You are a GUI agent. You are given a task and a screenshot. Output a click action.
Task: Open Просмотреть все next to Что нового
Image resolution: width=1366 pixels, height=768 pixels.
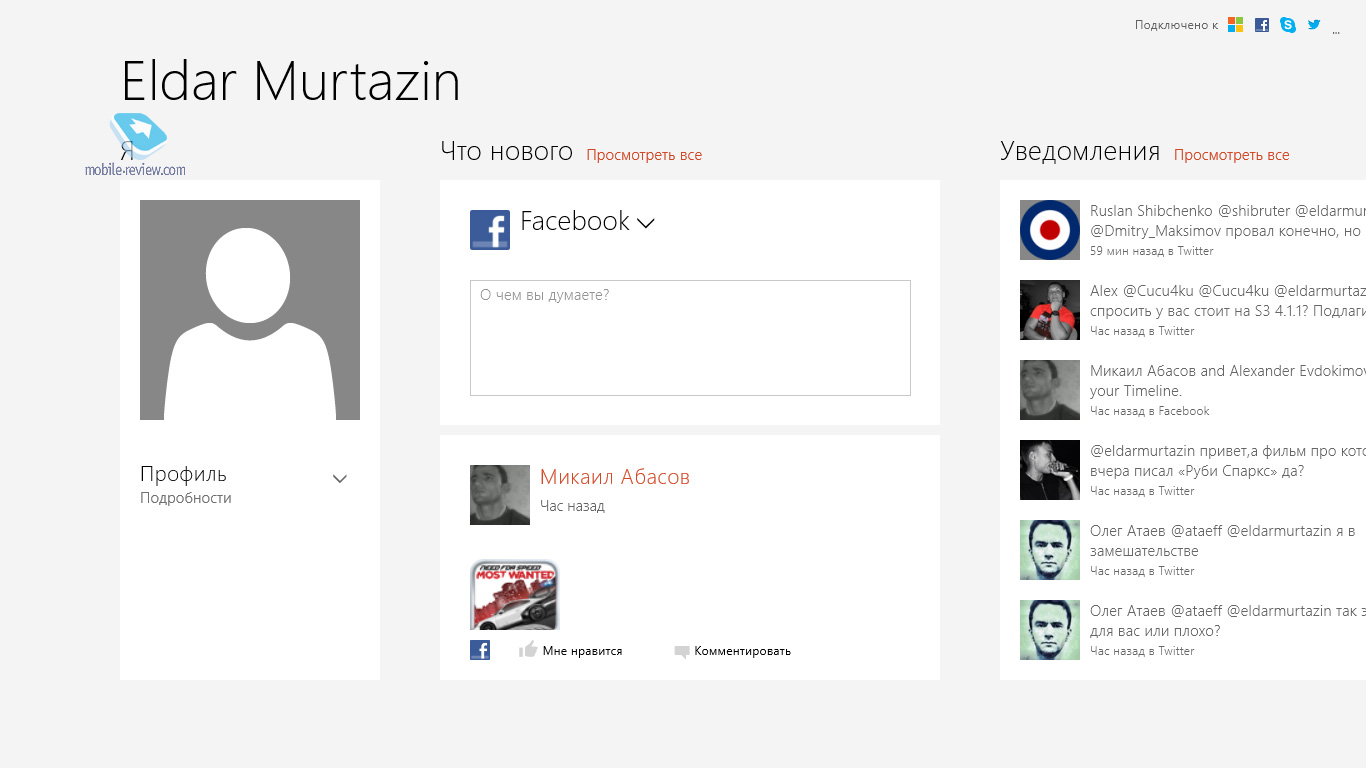pyautogui.click(x=644, y=155)
